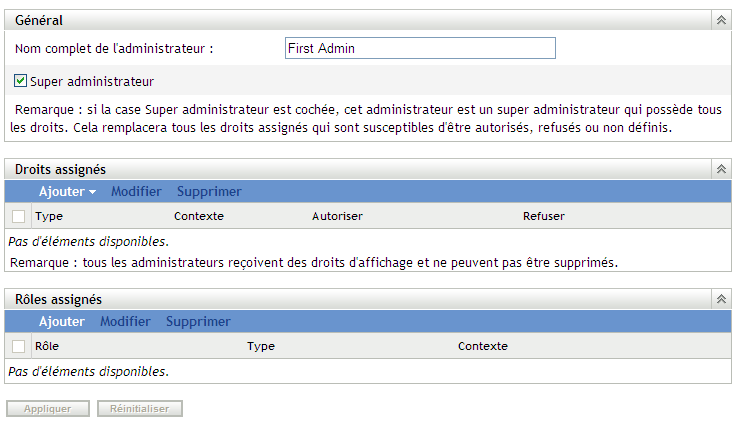741x424 pixels.
Task: Collapse the Droits assignés panel chevron
Action: pos(719,170)
